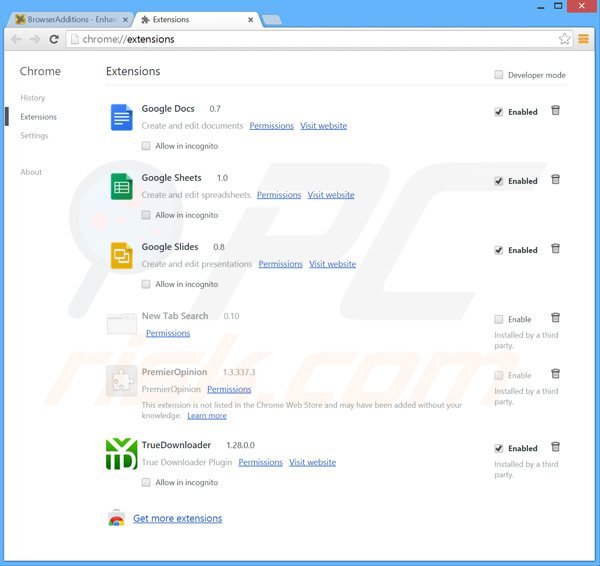Reload the page with the refresh button
This screenshot has width=600, height=566.
coord(54,39)
